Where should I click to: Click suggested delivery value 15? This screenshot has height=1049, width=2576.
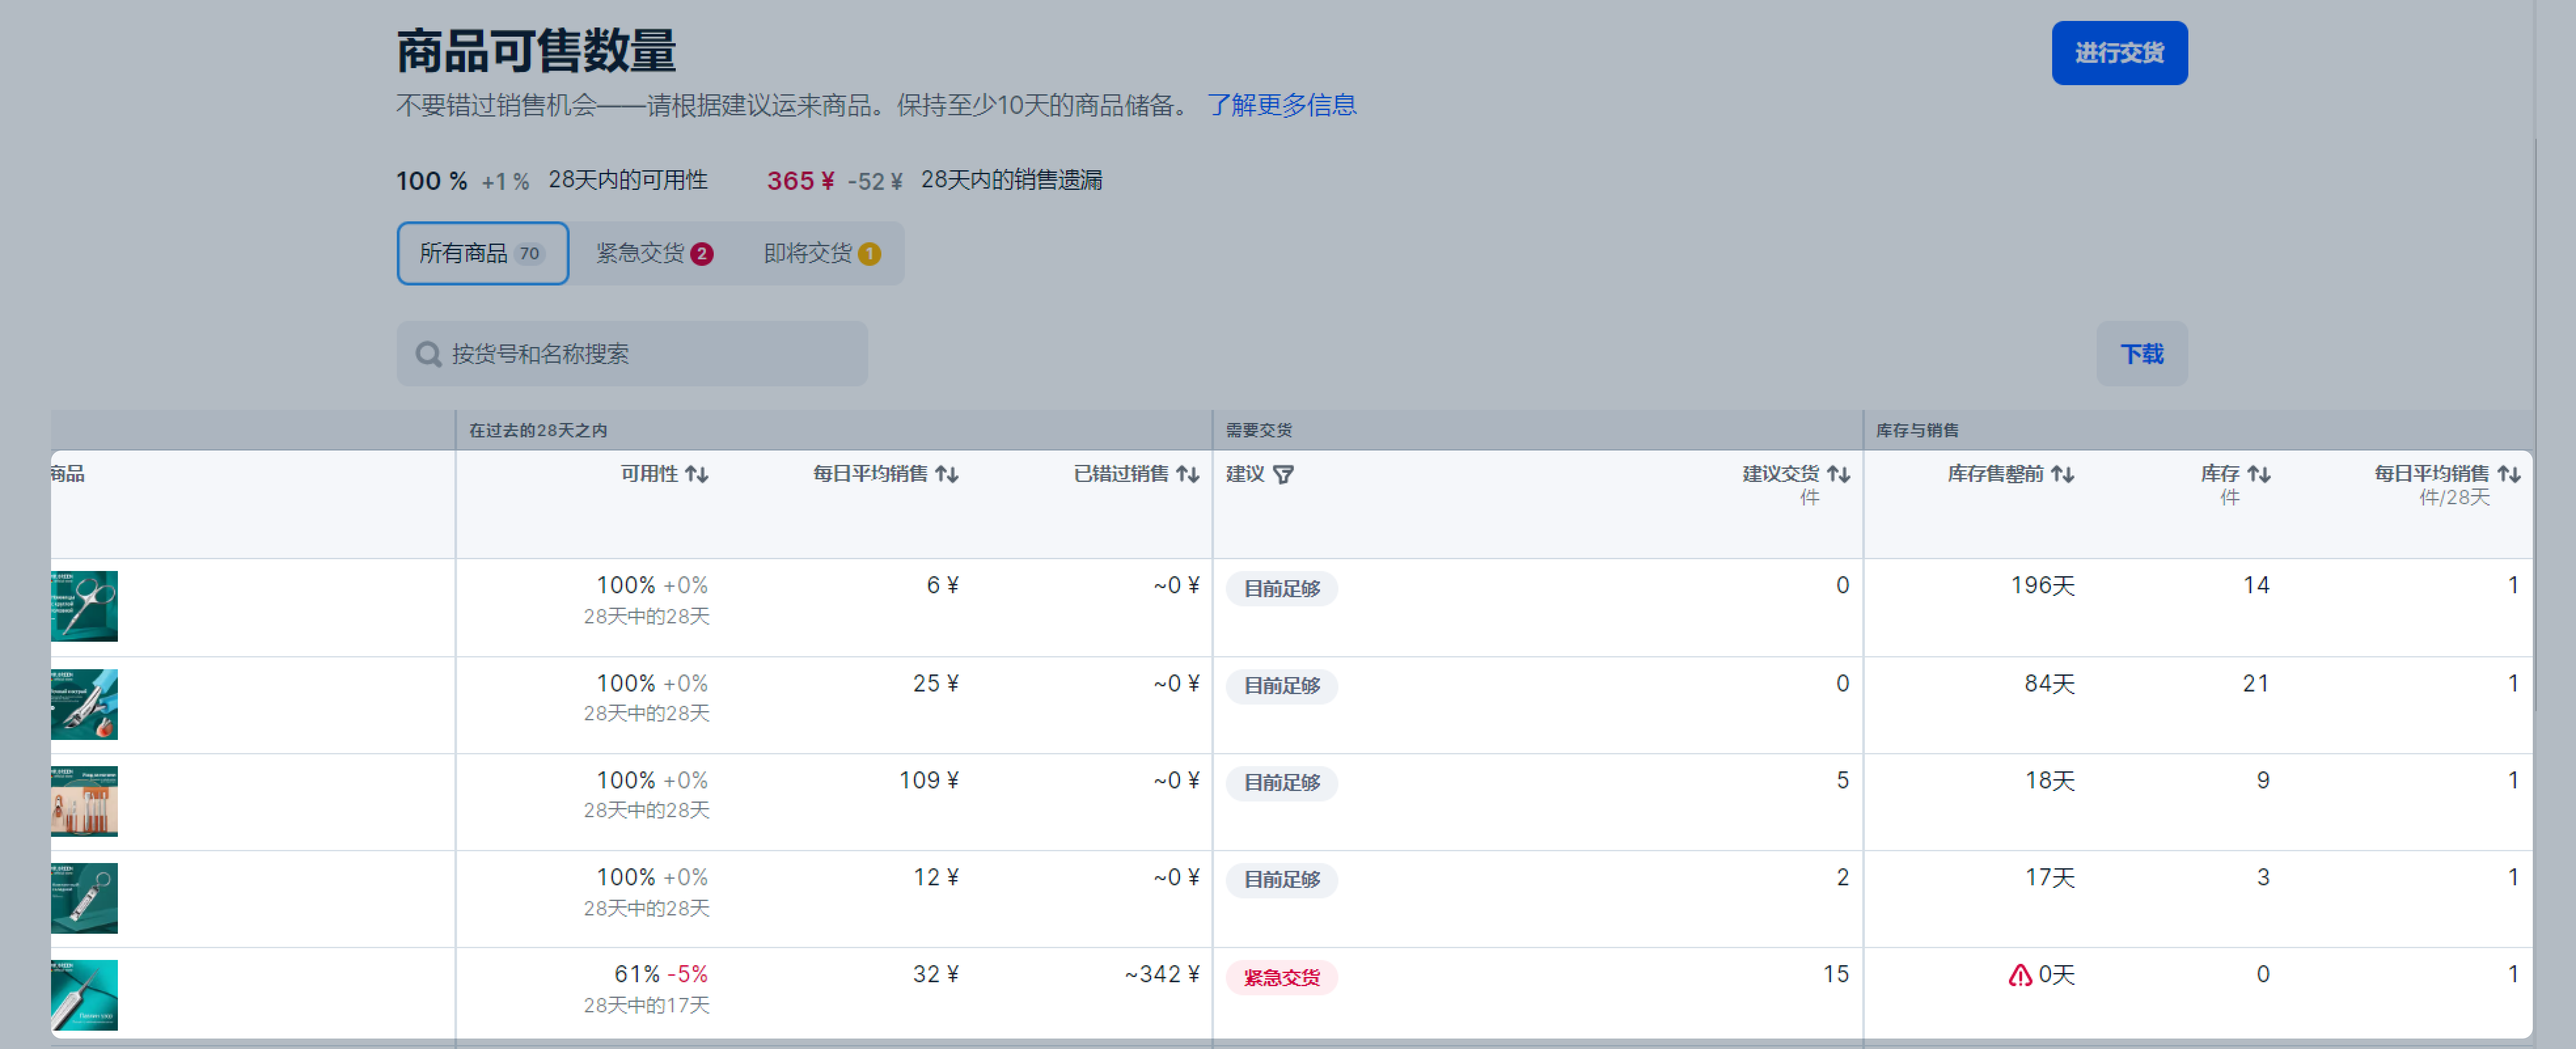click(x=1836, y=974)
